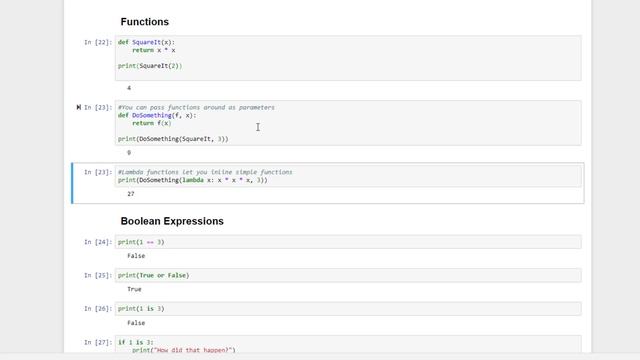This screenshot has width=640, height=360.
Task: Click the True output under cell 25
Action: pyautogui.click(x=134, y=289)
